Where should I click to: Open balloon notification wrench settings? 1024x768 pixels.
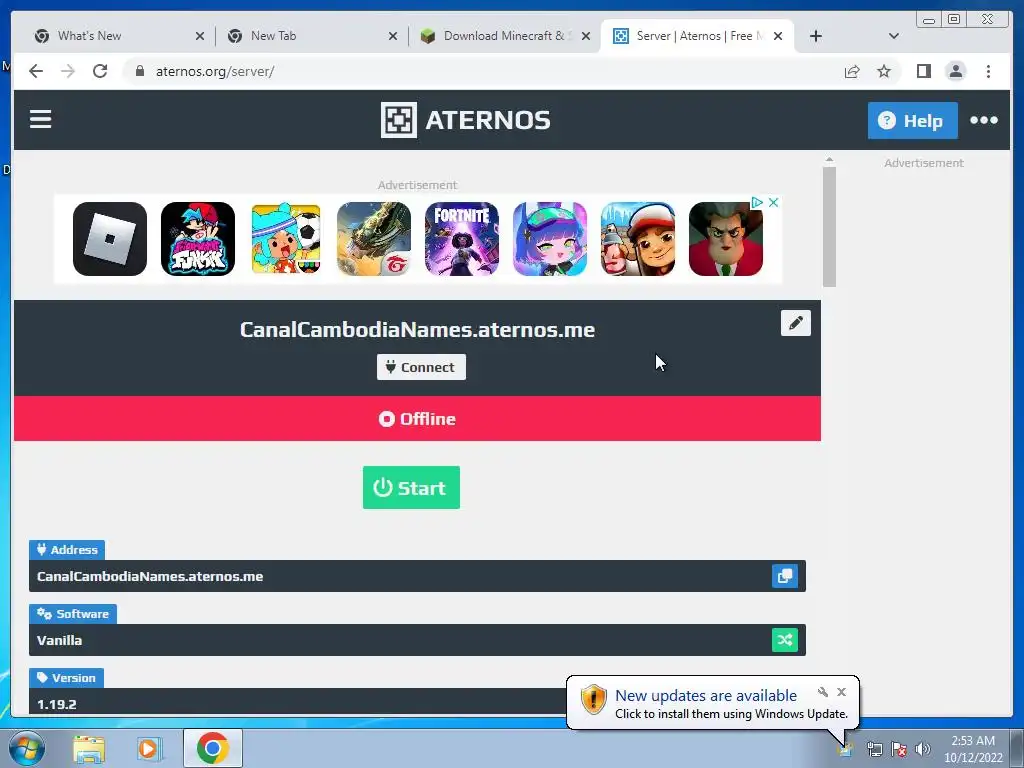pos(822,692)
